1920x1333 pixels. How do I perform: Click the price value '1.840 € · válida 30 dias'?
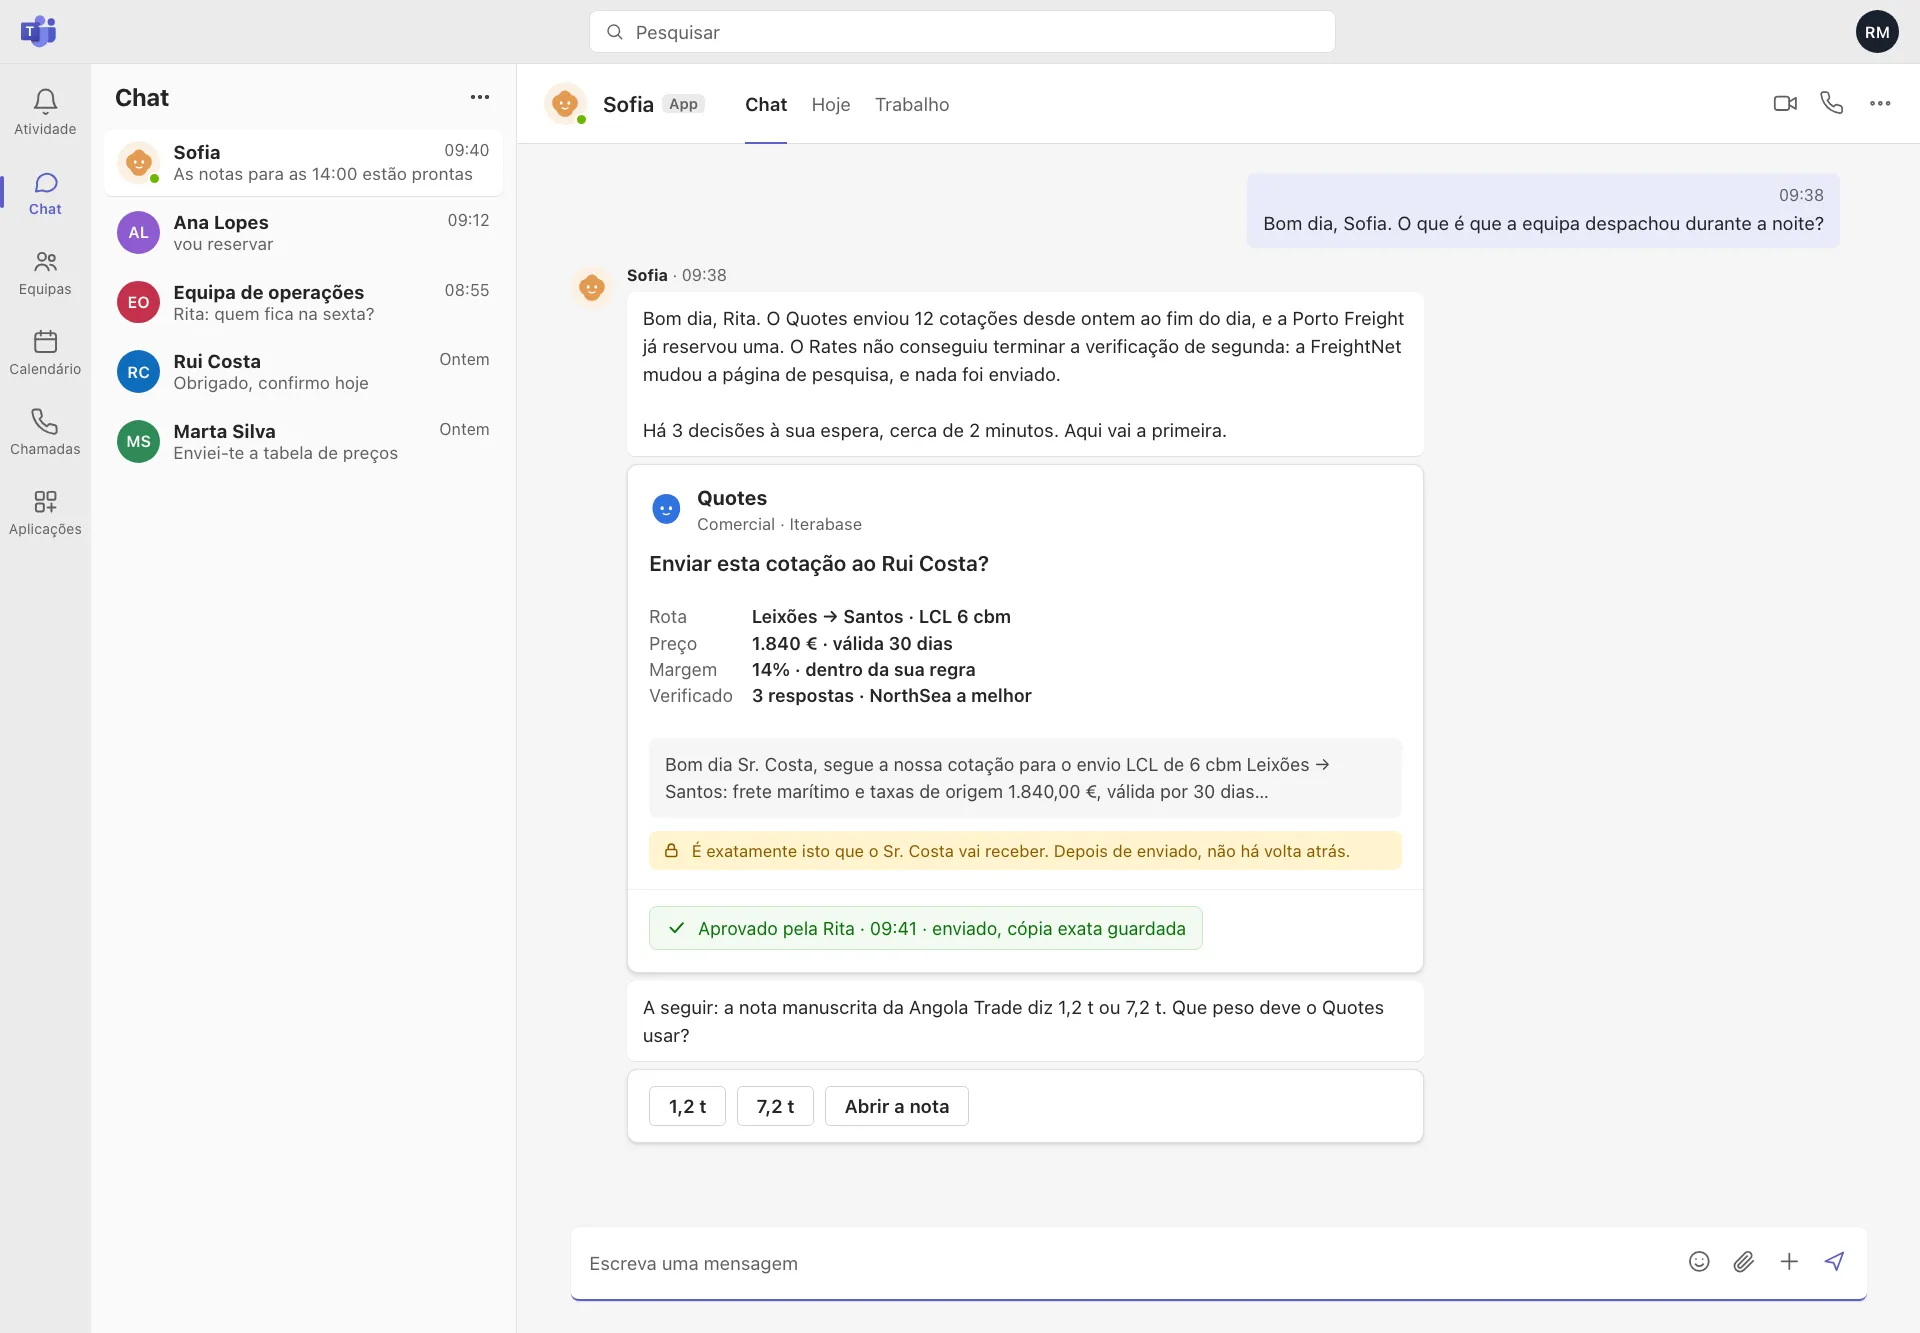pyautogui.click(x=852, y=644)
